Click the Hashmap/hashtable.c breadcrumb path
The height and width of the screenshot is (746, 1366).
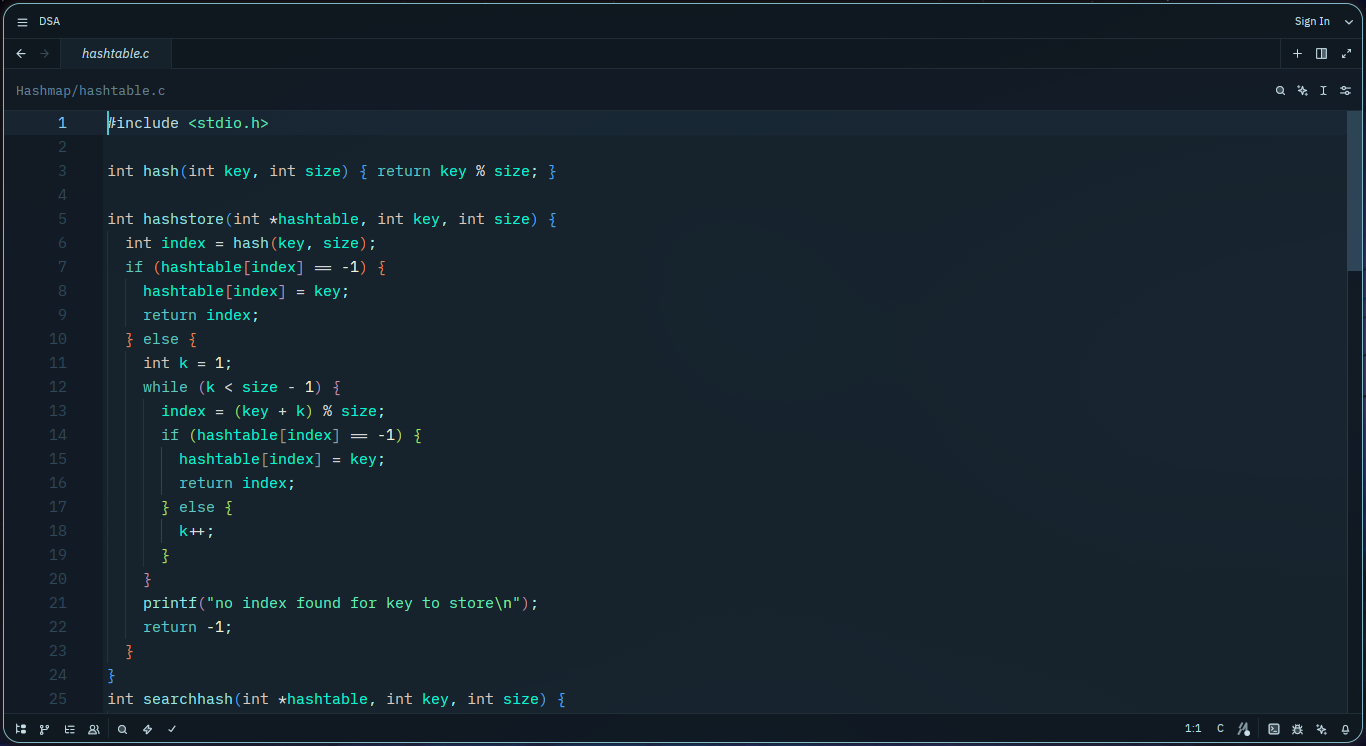91,91
